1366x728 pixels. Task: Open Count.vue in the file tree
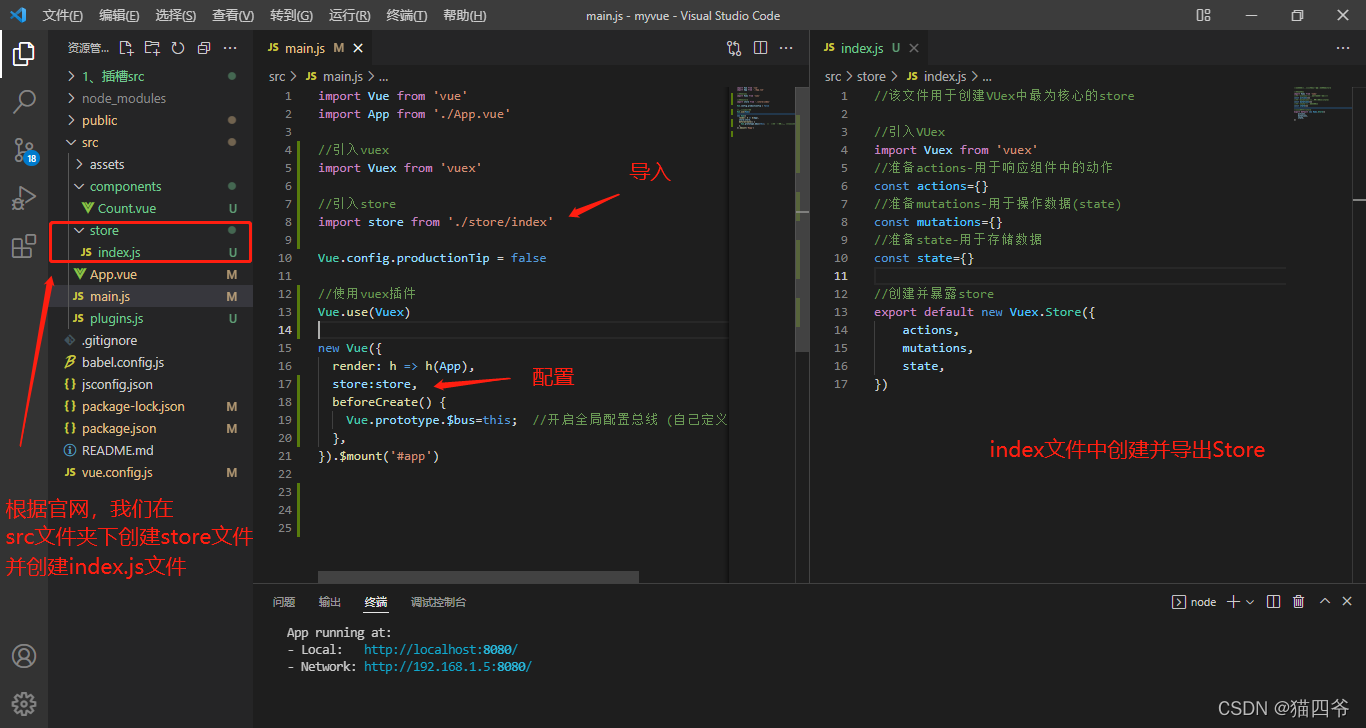pos(150,208)
